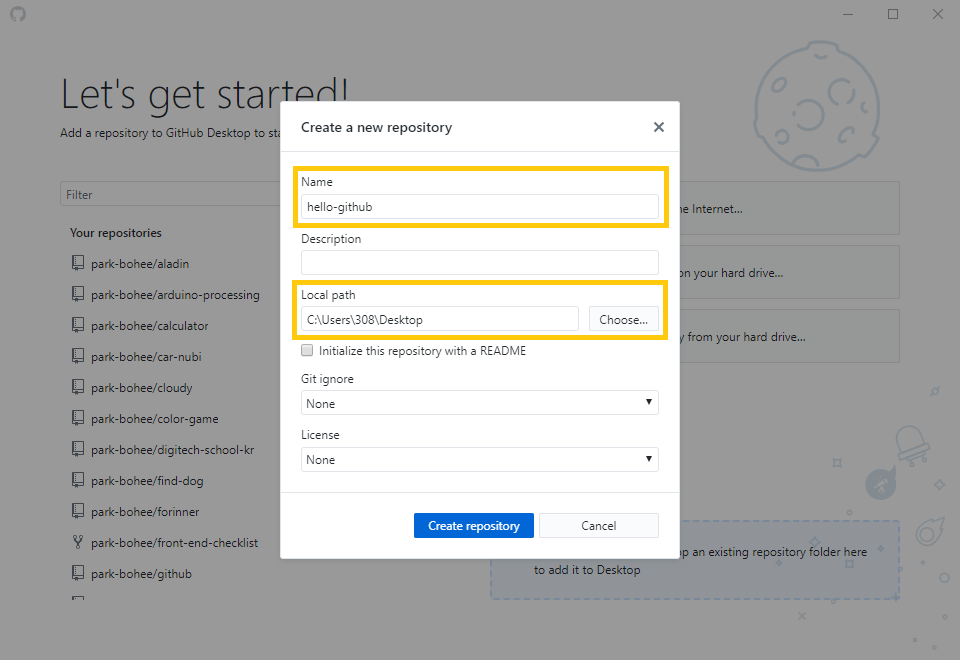Select the park-bohee/github repository
The image size is (960, 660).
coord(141,574)
